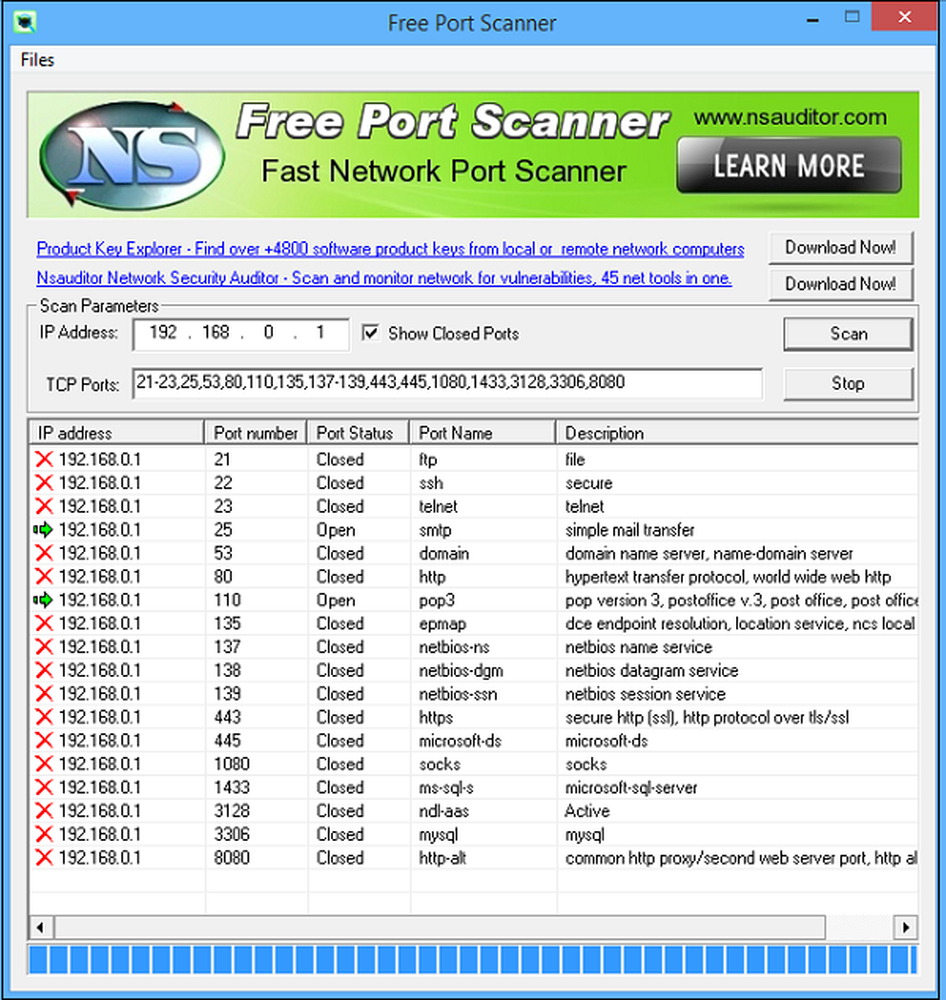
Task: Open the Nsauditor Network Security Auditor link
Action: tap(384, 279)
